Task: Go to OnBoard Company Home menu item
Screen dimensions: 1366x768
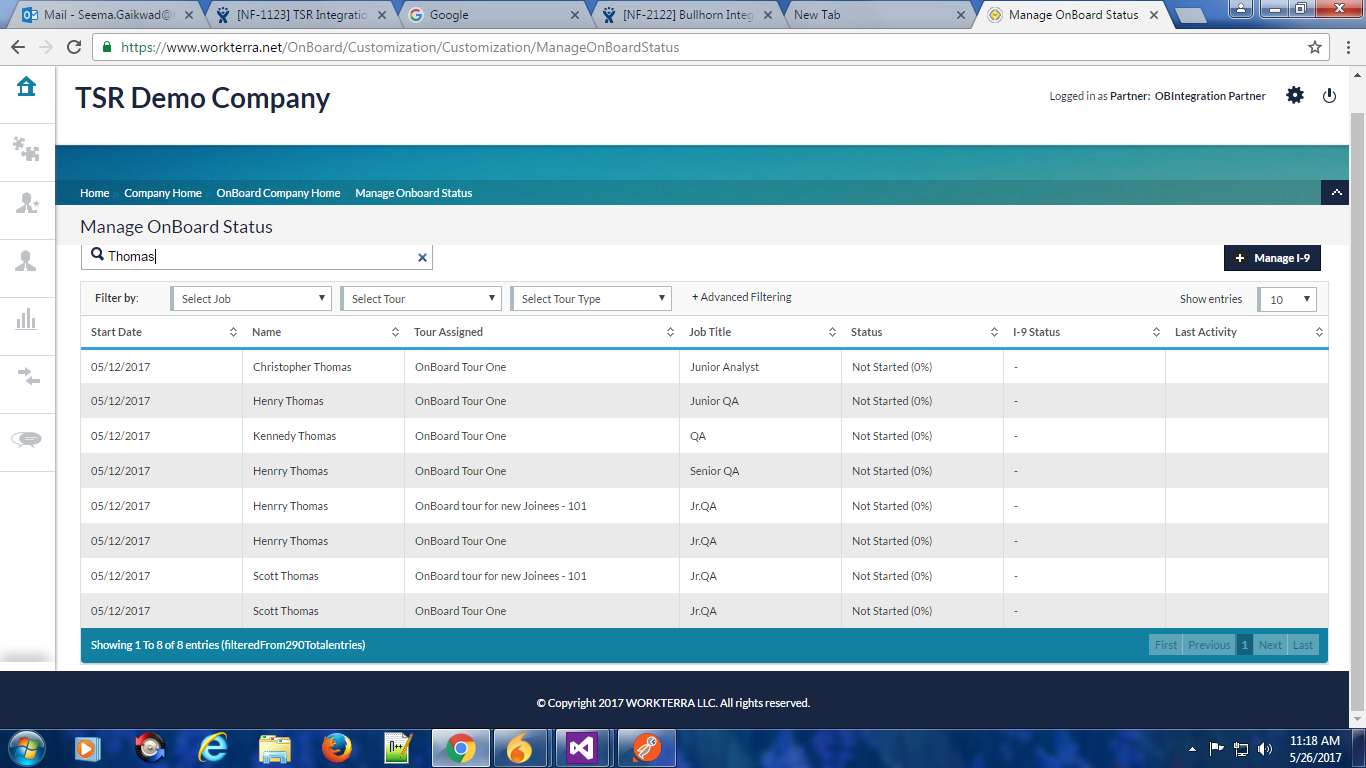Action: (x=278, y=193)
